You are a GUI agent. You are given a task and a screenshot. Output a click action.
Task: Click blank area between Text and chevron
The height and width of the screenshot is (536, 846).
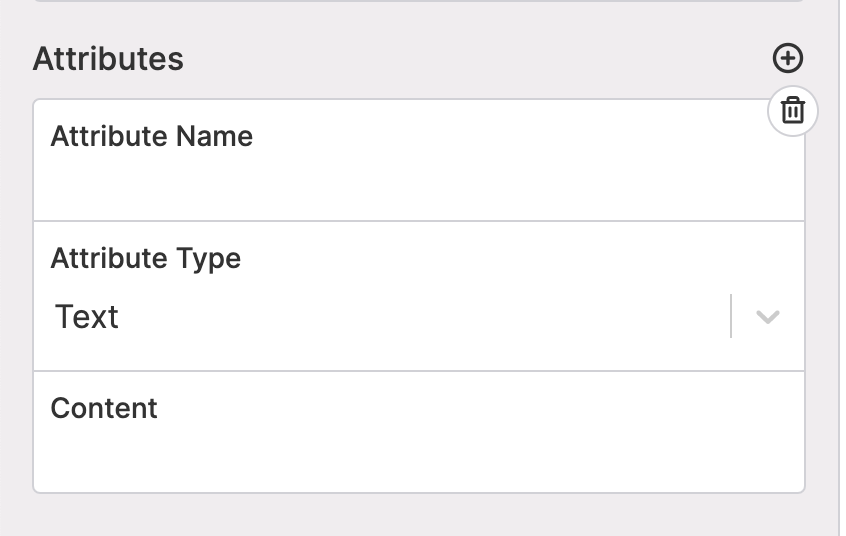[x=421, y=316]
